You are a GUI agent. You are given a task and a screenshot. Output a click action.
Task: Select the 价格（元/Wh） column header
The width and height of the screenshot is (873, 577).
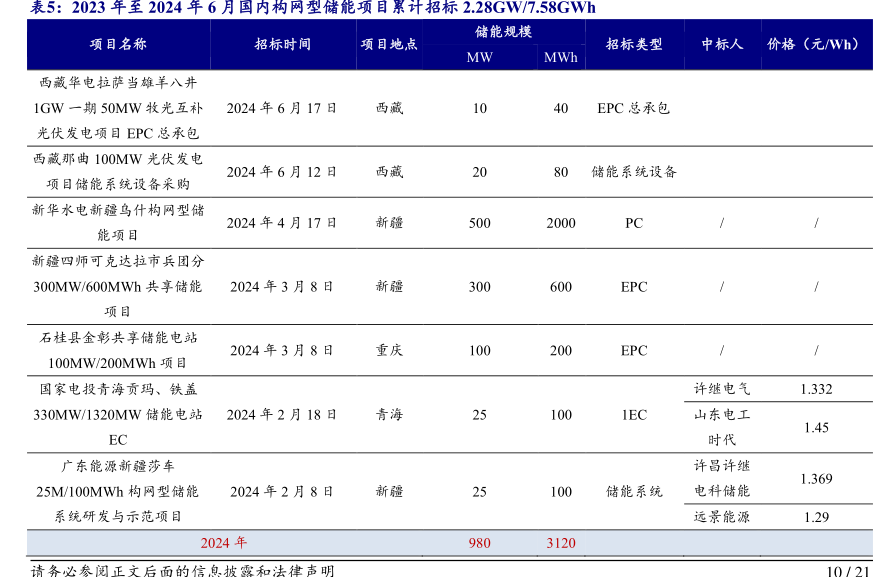click(814, 44)
